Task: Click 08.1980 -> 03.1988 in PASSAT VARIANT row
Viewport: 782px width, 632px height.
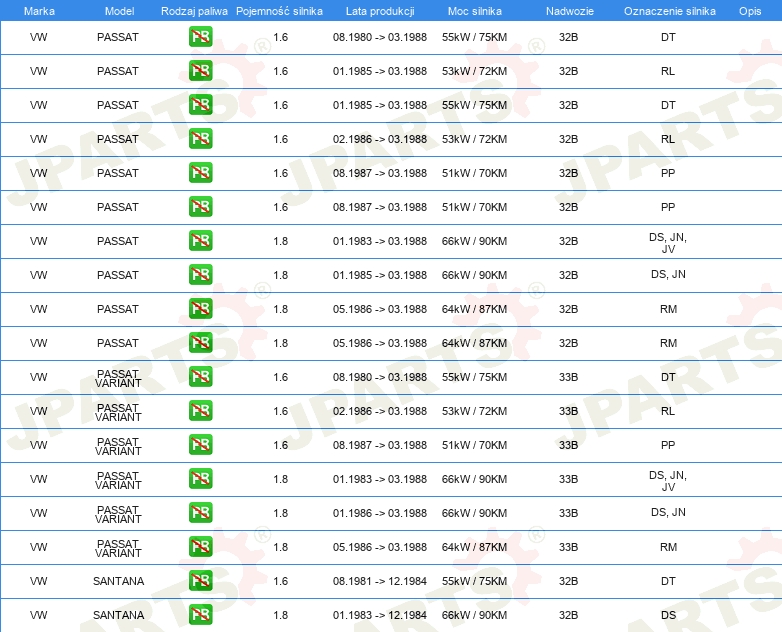Action: 380,377
